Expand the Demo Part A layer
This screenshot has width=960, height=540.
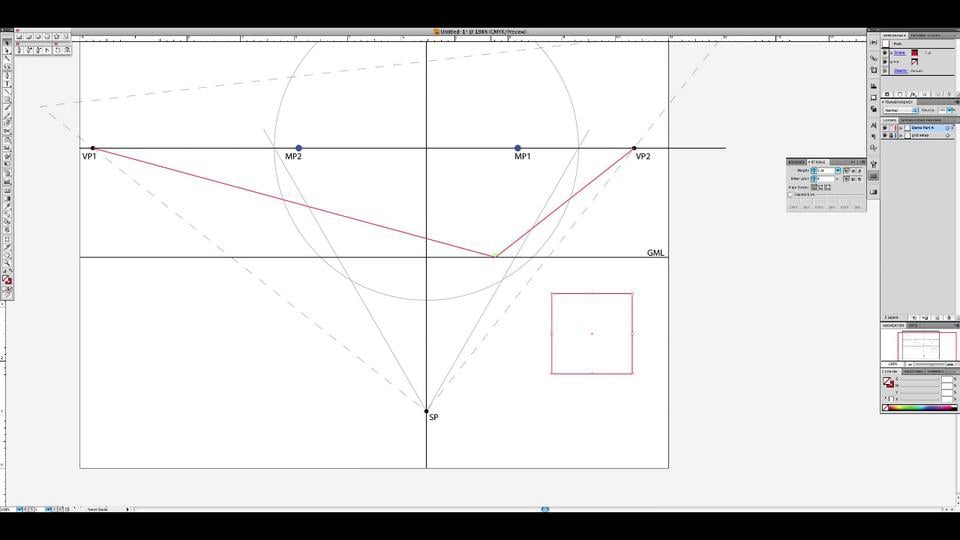coord(901,127)
